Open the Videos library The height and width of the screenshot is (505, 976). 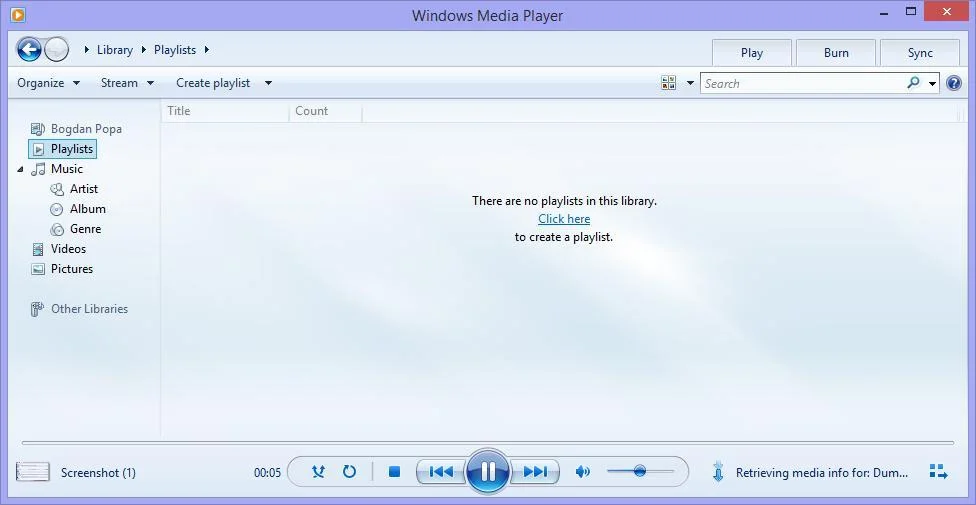68,248
